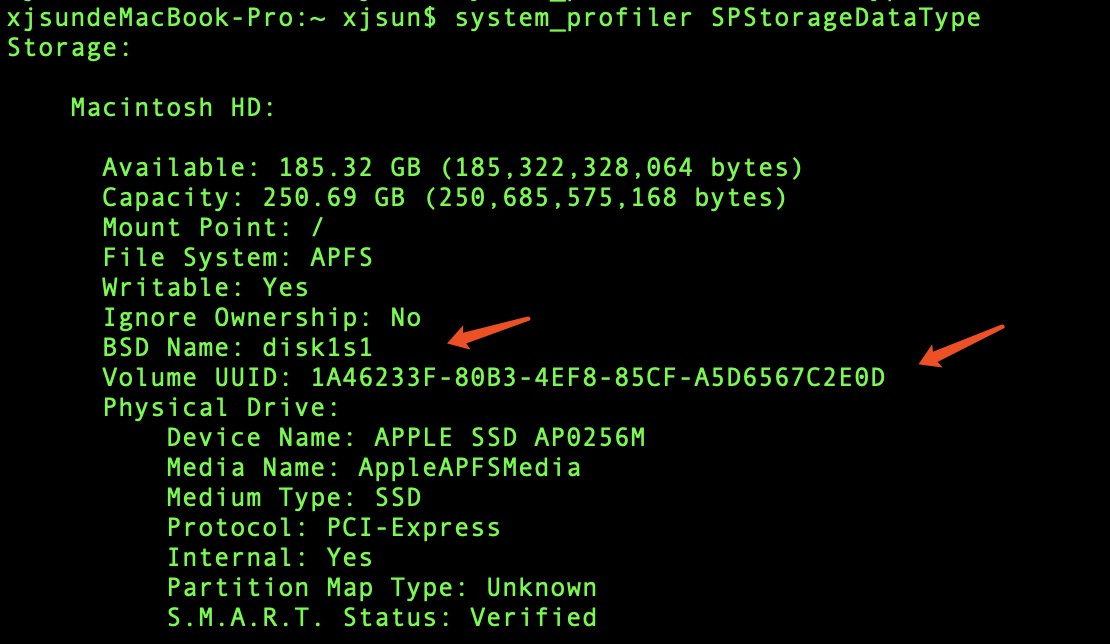Image resolution: width=1110 pixels, height=644 pixels.
Task: Click the Macintosh HD heading line
Action: [x=173, y=108]
